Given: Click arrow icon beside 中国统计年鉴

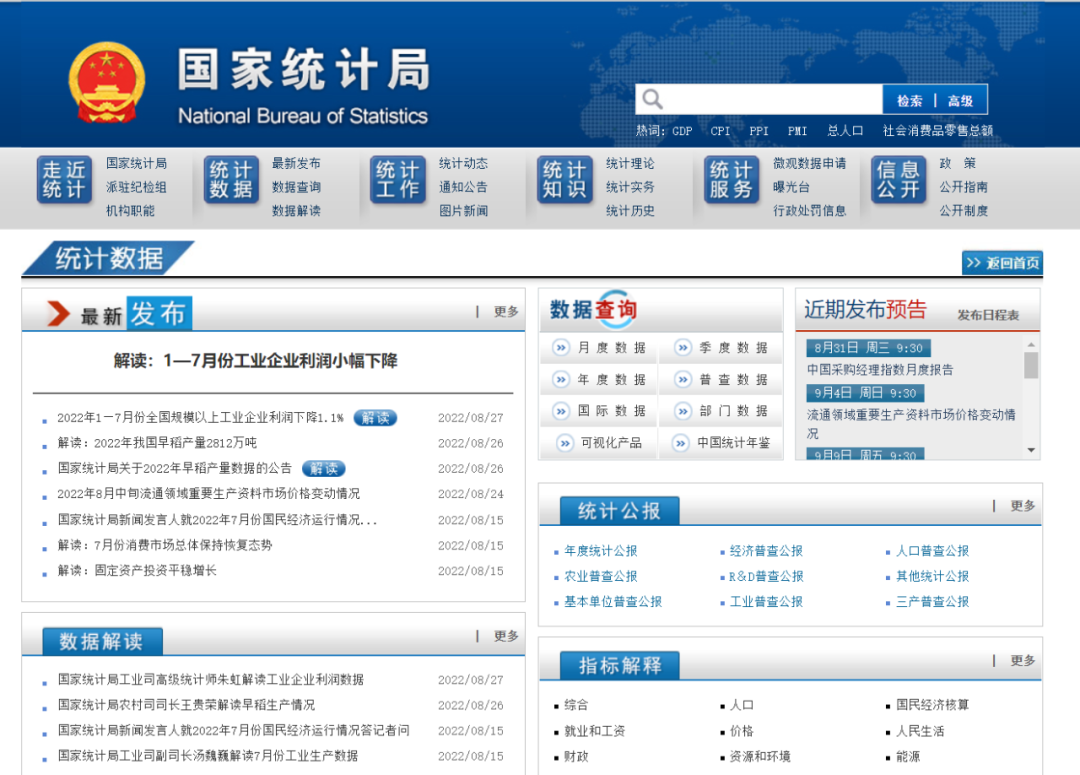Looking at the screenshot, I should (681, 442).
